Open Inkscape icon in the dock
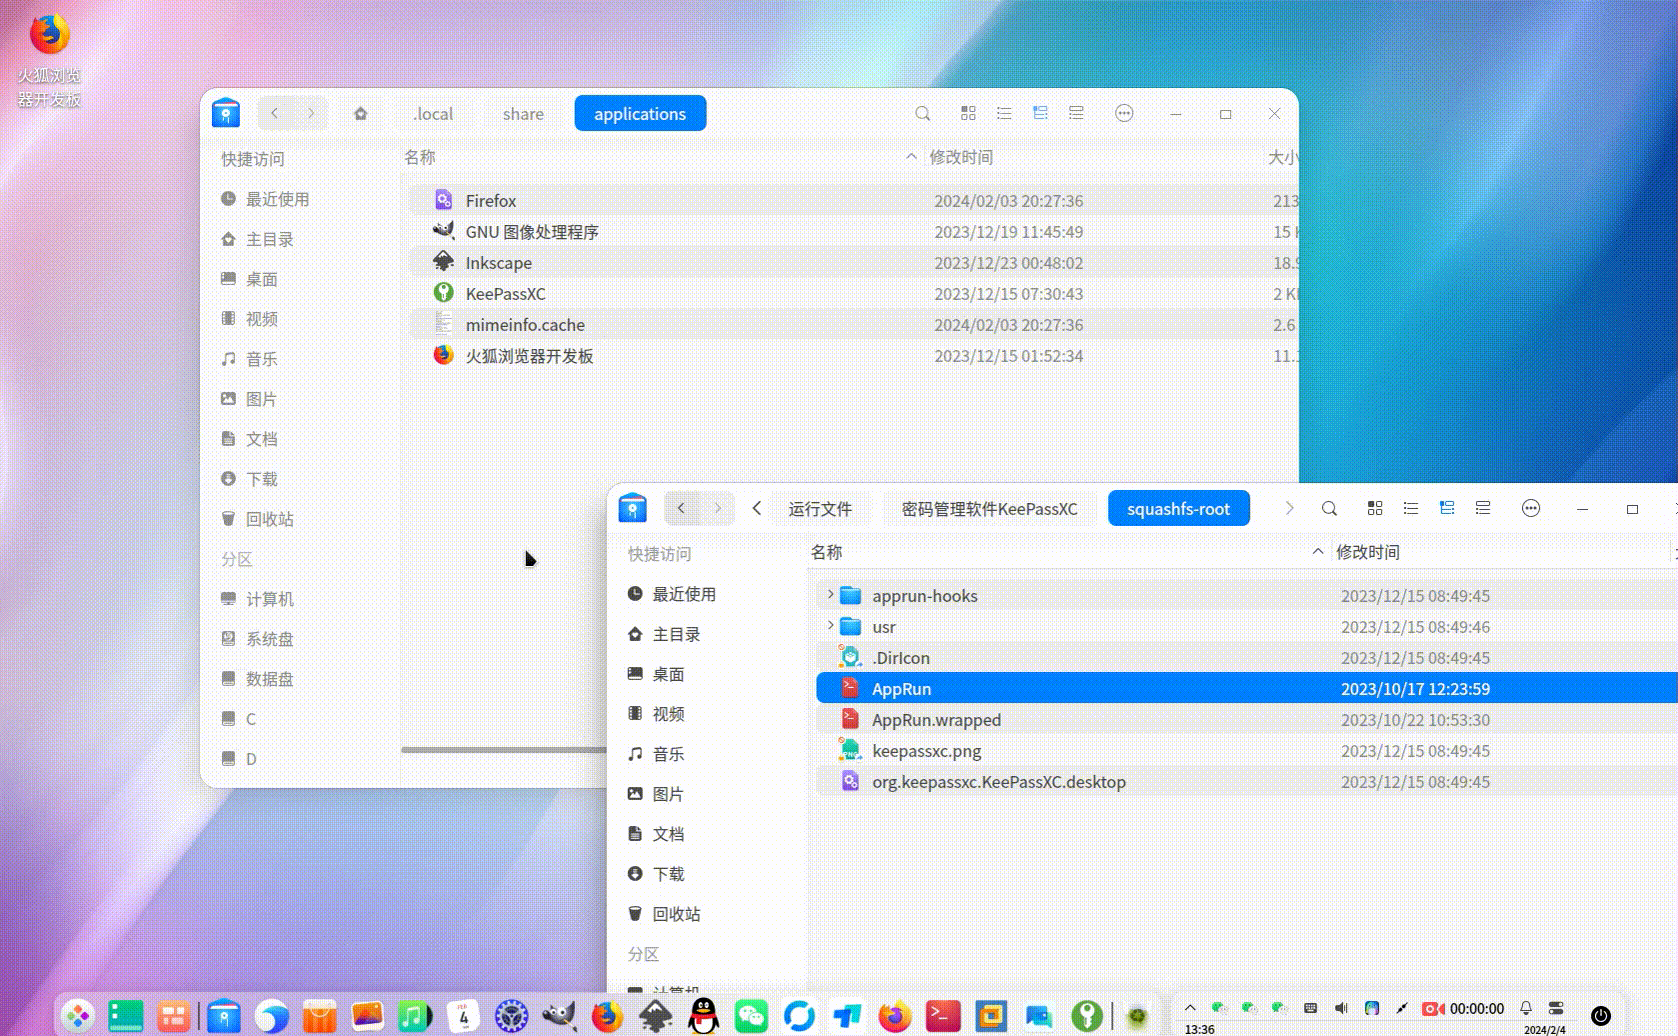The width and height of the screenshot is (1678, 1036). [x=656, y=1016]
